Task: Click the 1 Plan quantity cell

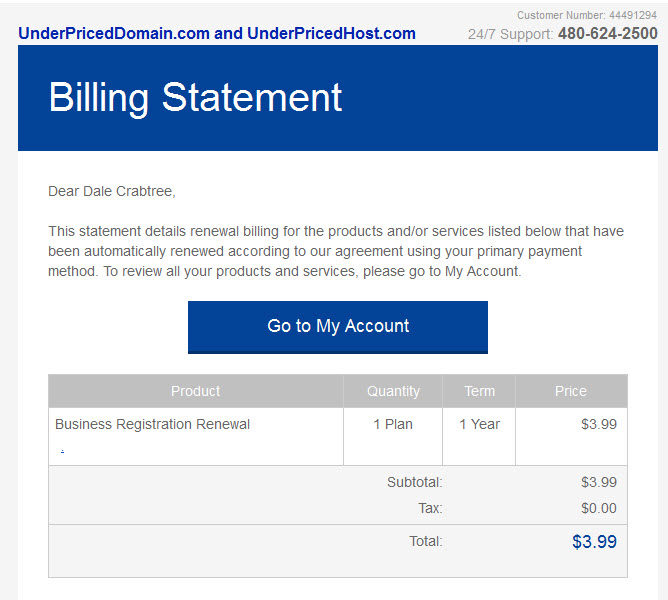Action: point(393,424)
